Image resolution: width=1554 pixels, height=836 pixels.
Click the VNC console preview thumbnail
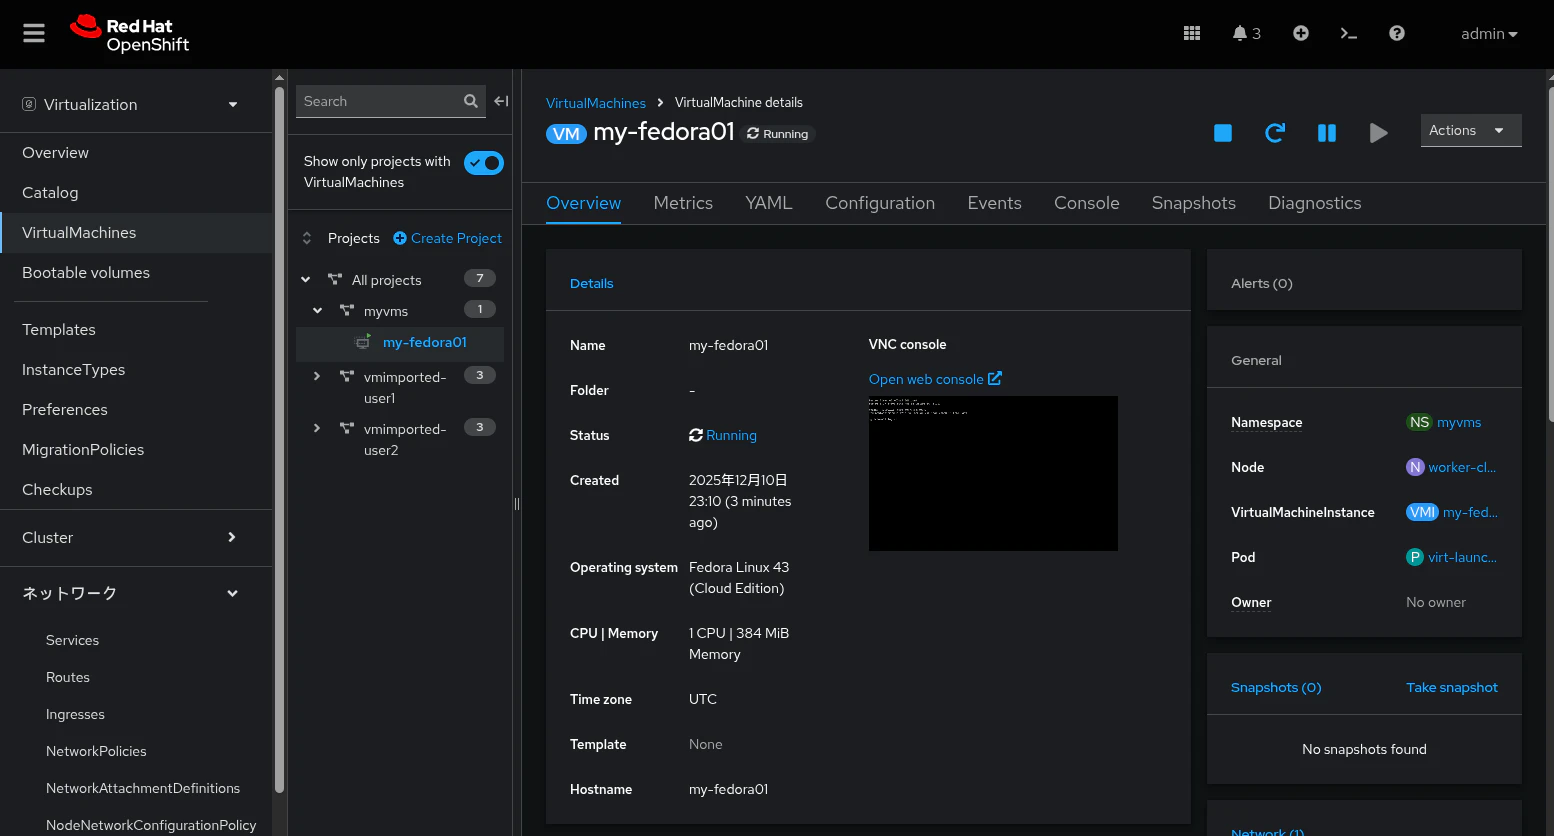click(993, 473)
